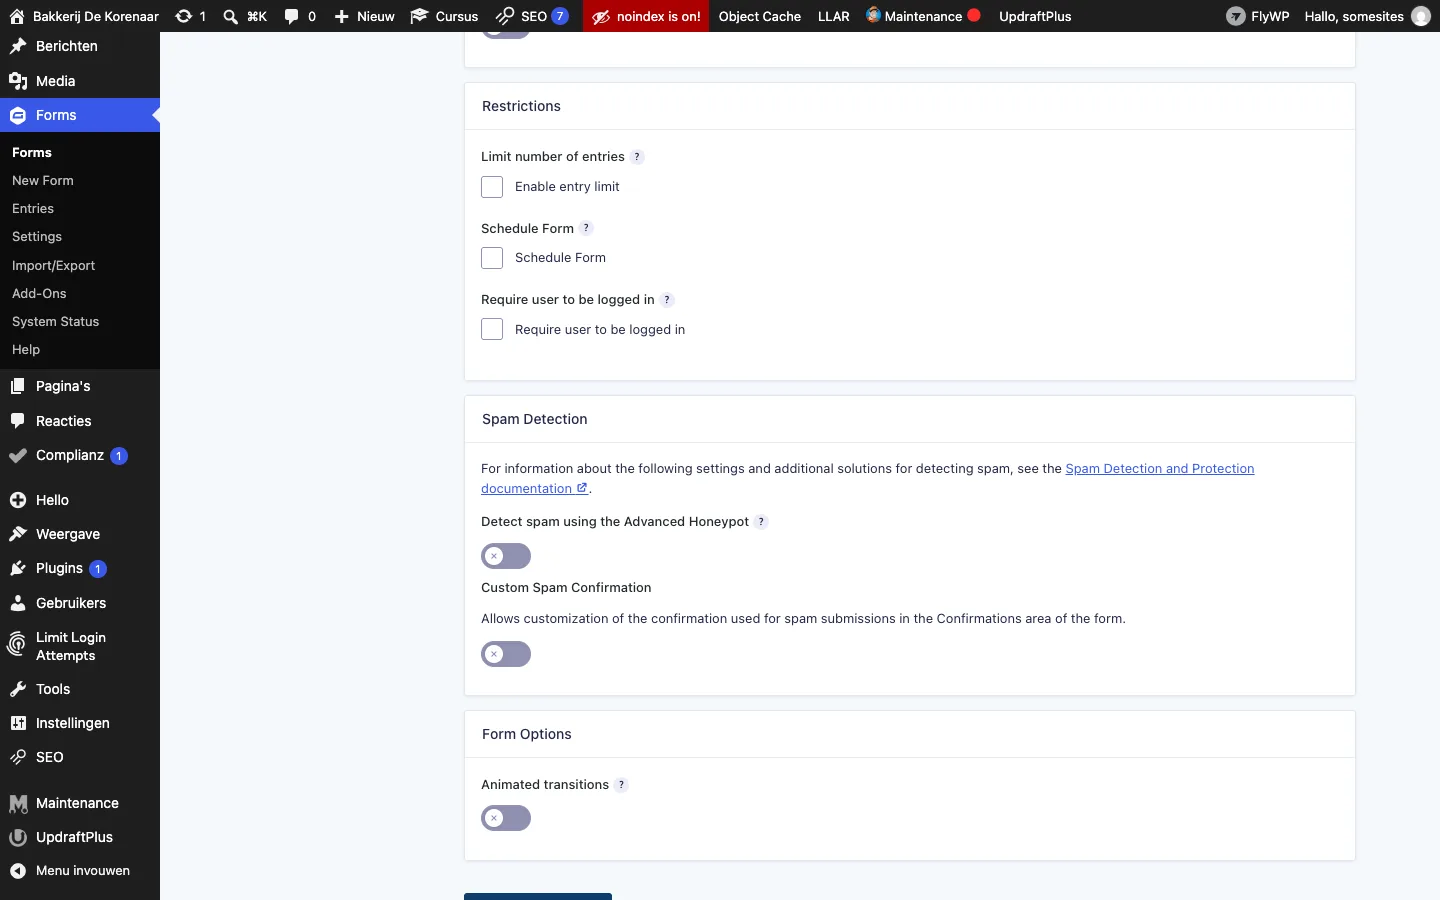Open the Hallo, somesites account menu
Viewport: 1440px width, 900px height.
coord(1367,16)
